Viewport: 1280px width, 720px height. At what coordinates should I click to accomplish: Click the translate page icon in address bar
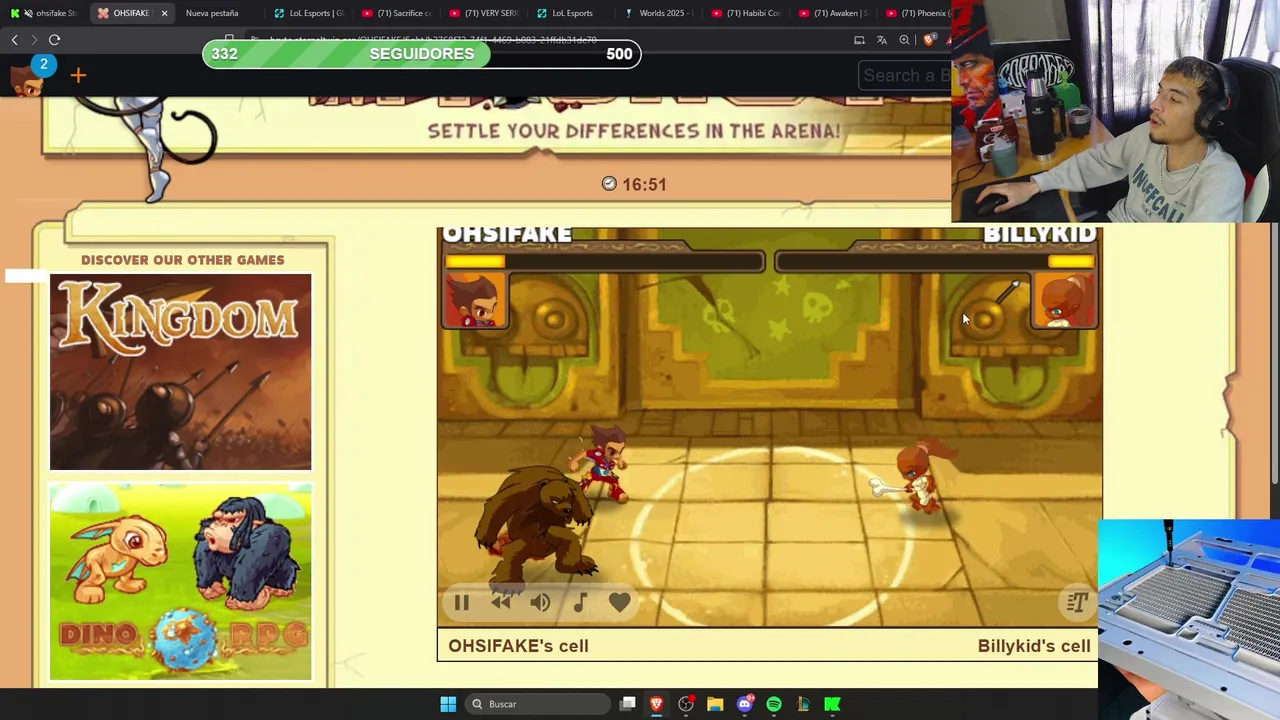pyautogui.click(x=882, y=40)
